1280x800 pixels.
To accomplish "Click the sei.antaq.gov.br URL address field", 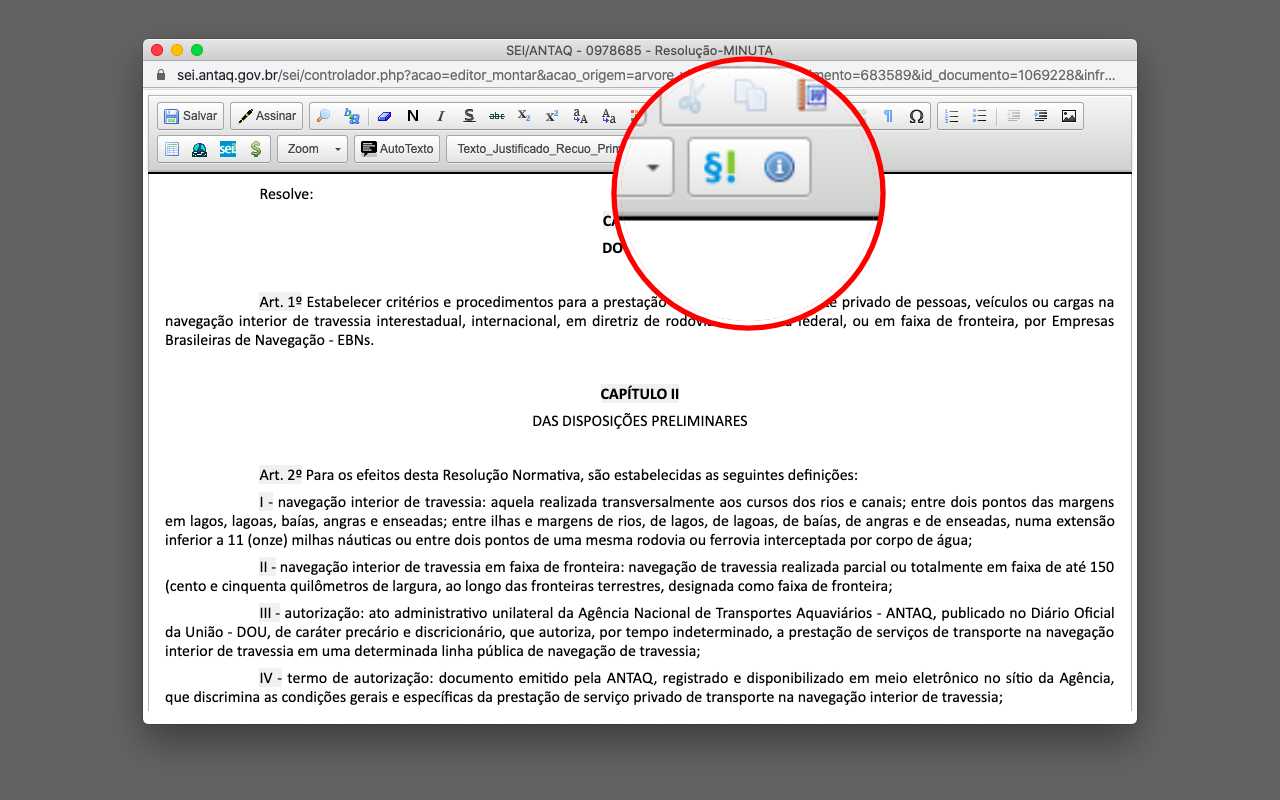I will [x=645, y=75].
